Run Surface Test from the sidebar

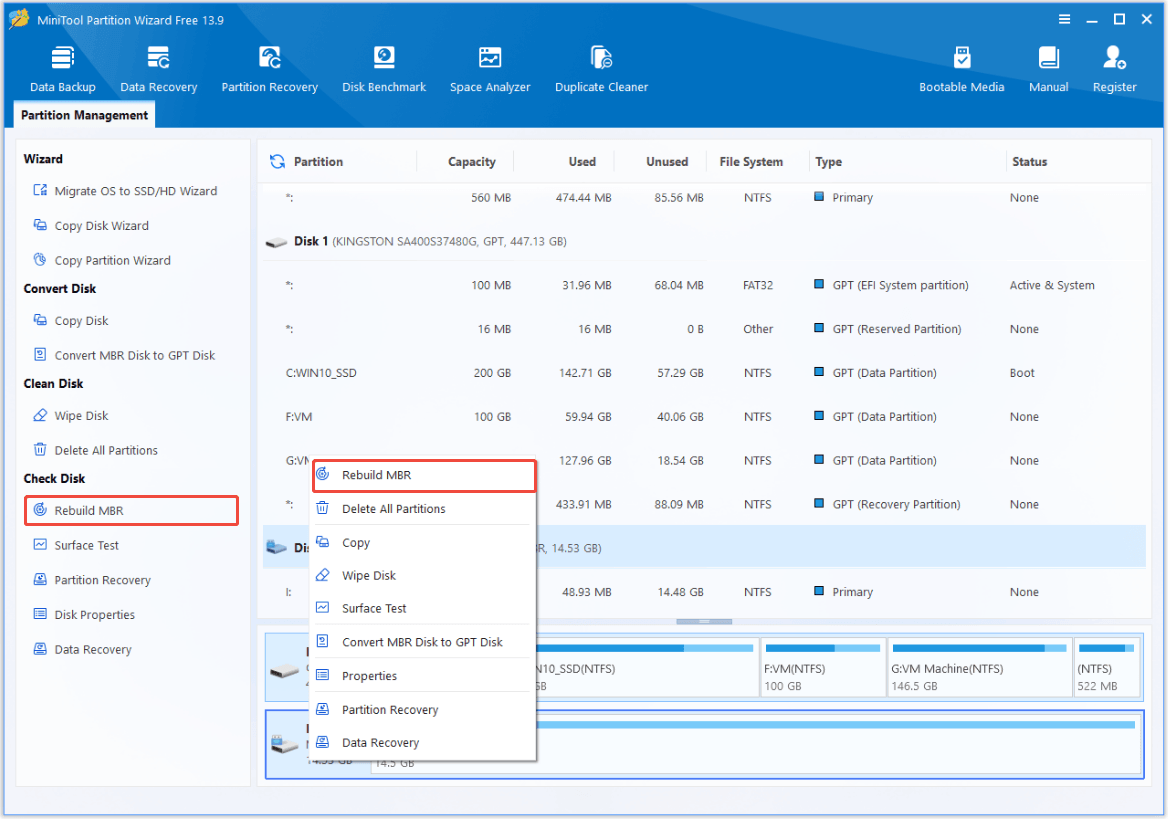tap(76, 546)
